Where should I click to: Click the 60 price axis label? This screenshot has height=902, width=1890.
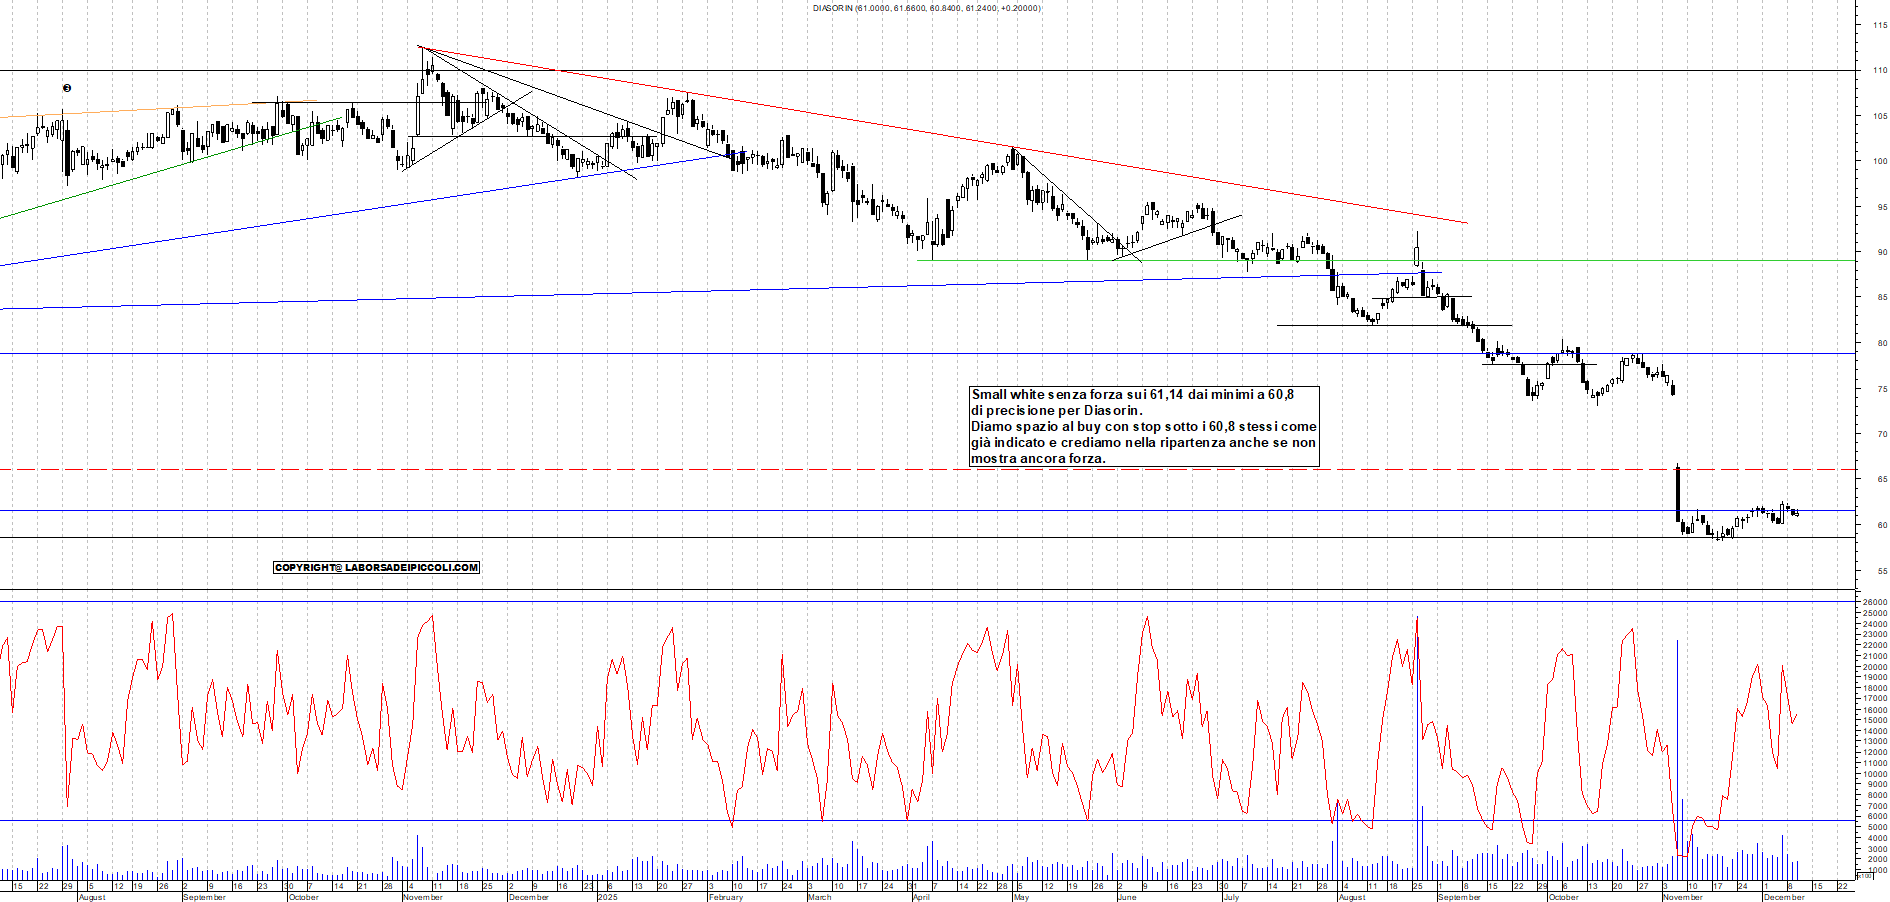click(x=1882, y=525)
